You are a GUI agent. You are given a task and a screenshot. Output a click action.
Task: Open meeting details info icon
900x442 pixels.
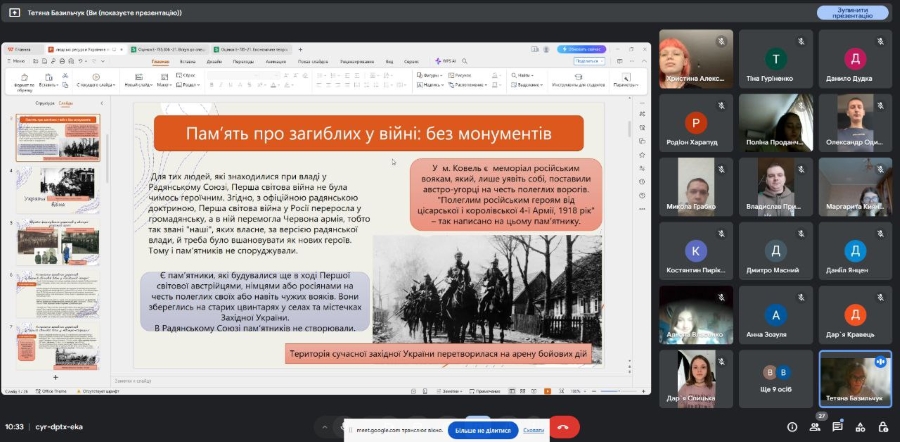(792, 427)
